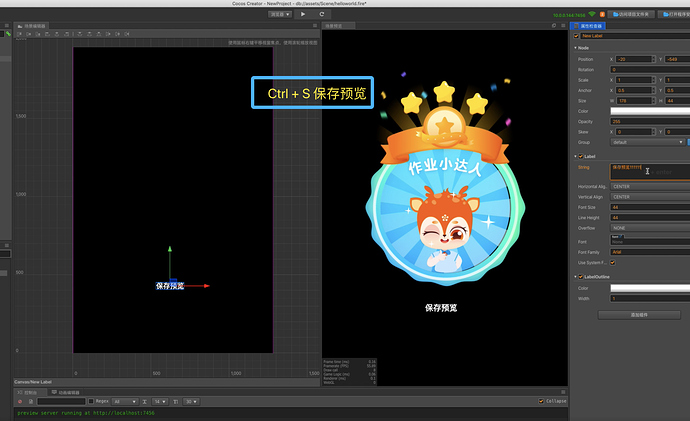
Task: Click the third distribute icon in scene toolbar
Action: [x=99, y=34]
